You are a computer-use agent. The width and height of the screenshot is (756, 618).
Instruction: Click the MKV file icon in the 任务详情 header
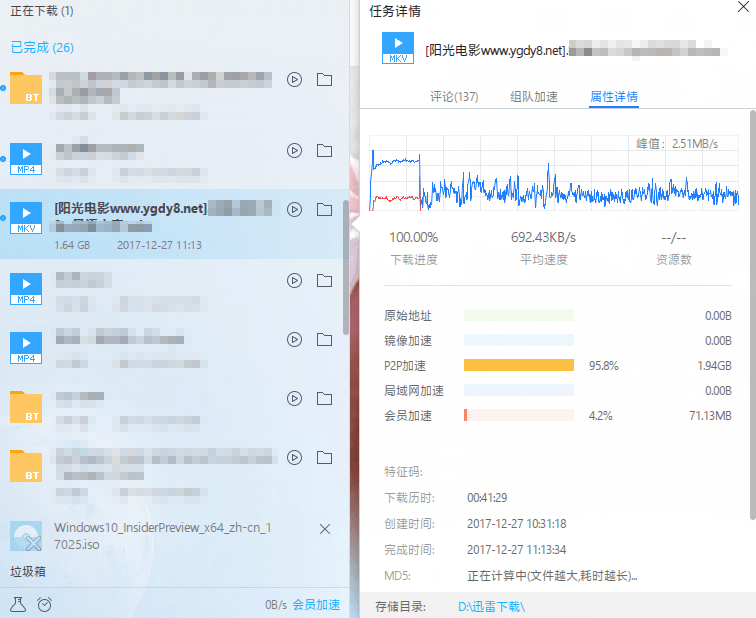tap(398, 48)
